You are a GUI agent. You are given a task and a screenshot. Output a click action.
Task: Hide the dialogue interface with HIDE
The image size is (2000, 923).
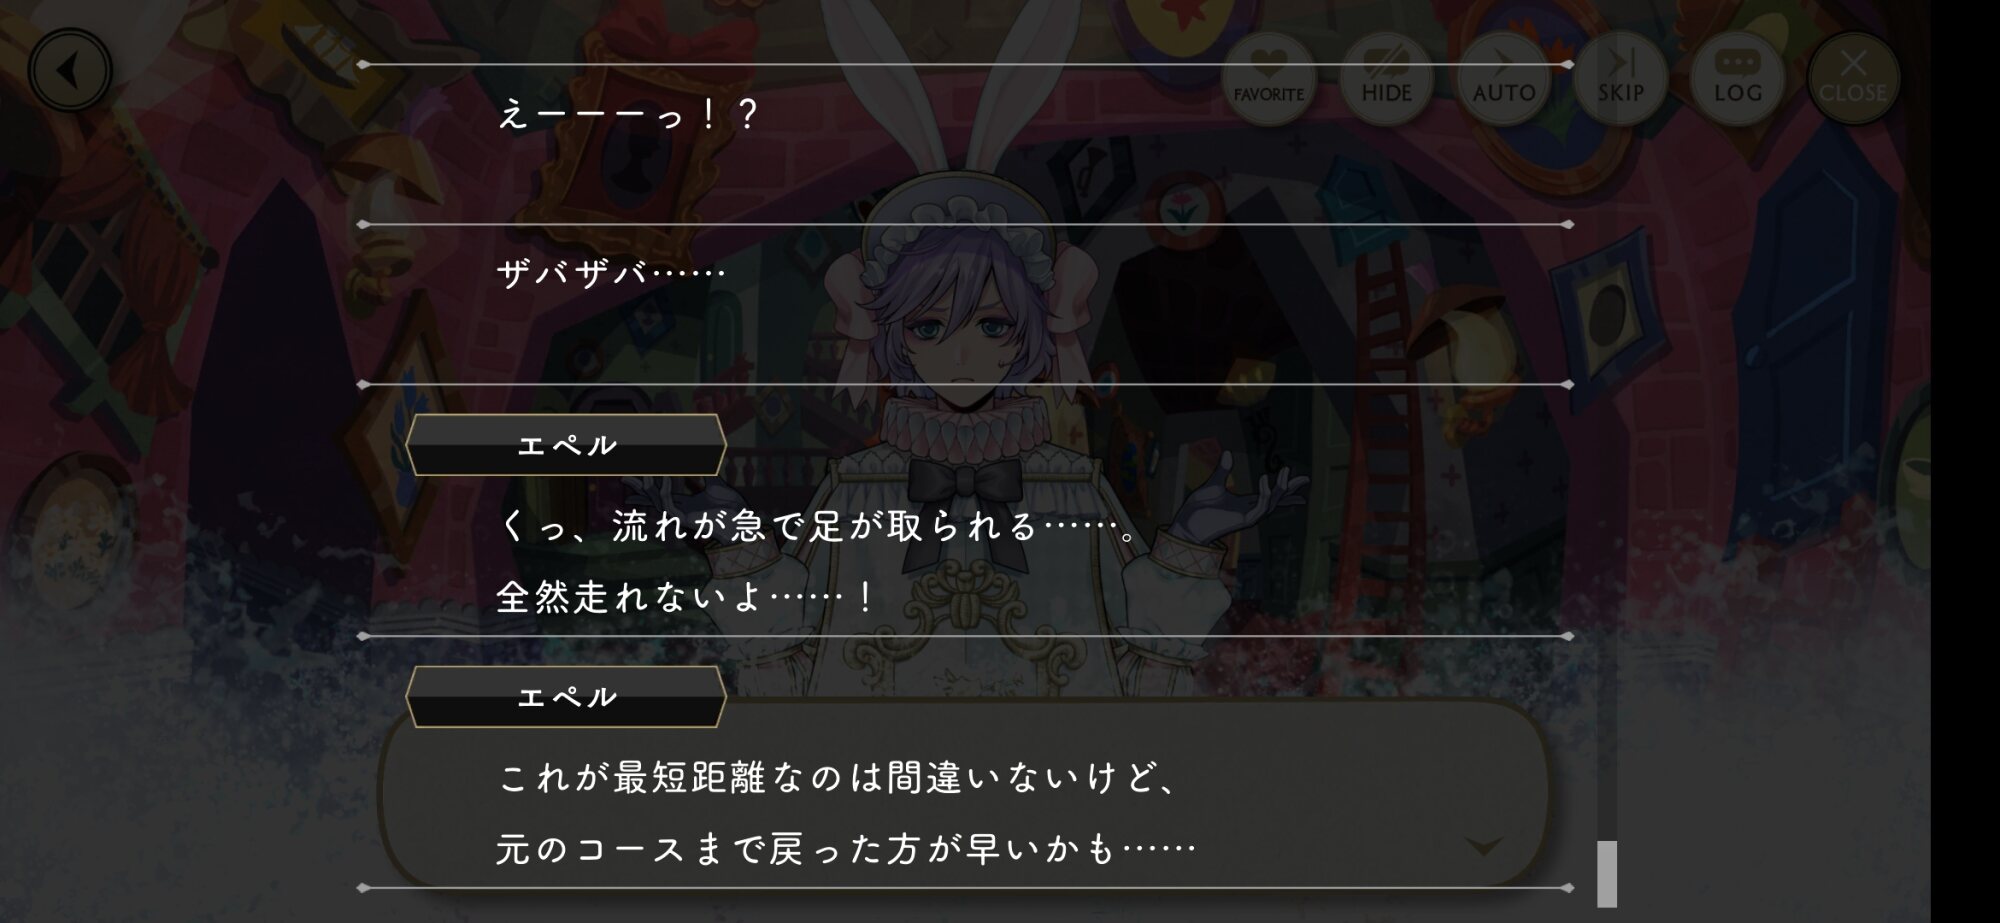click(1386, 78)
